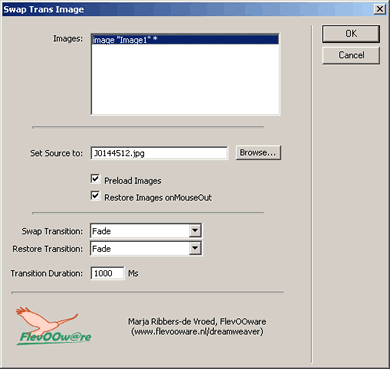Screen dimensions: 390x369
Task: Open the Swap Transition dropdown
Action: (x=195, y=231)
